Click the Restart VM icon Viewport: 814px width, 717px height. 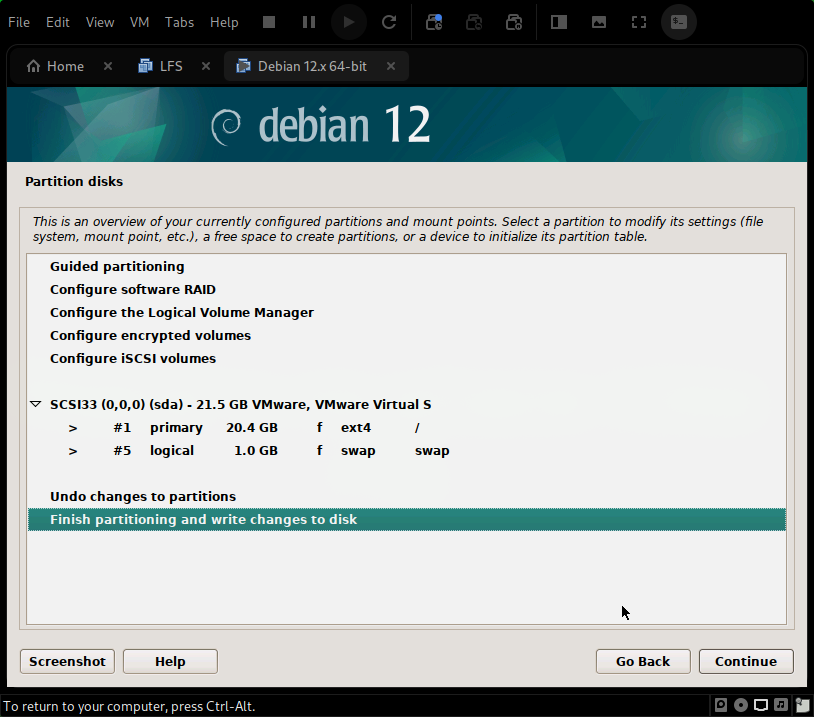pos(389,22)
